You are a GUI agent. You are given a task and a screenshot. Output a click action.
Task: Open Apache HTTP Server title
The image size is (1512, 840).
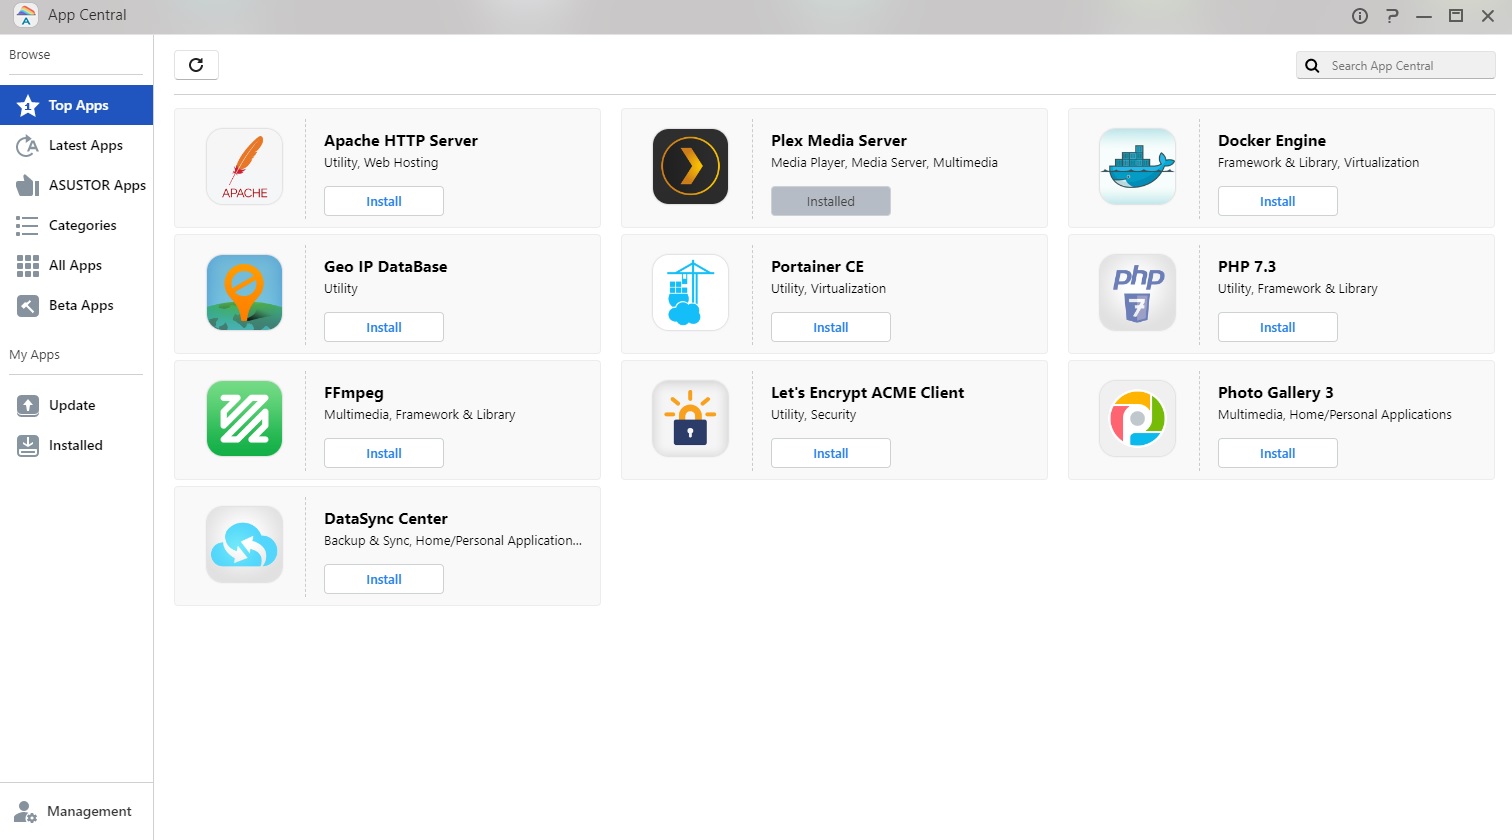click(x=401, y=141)
